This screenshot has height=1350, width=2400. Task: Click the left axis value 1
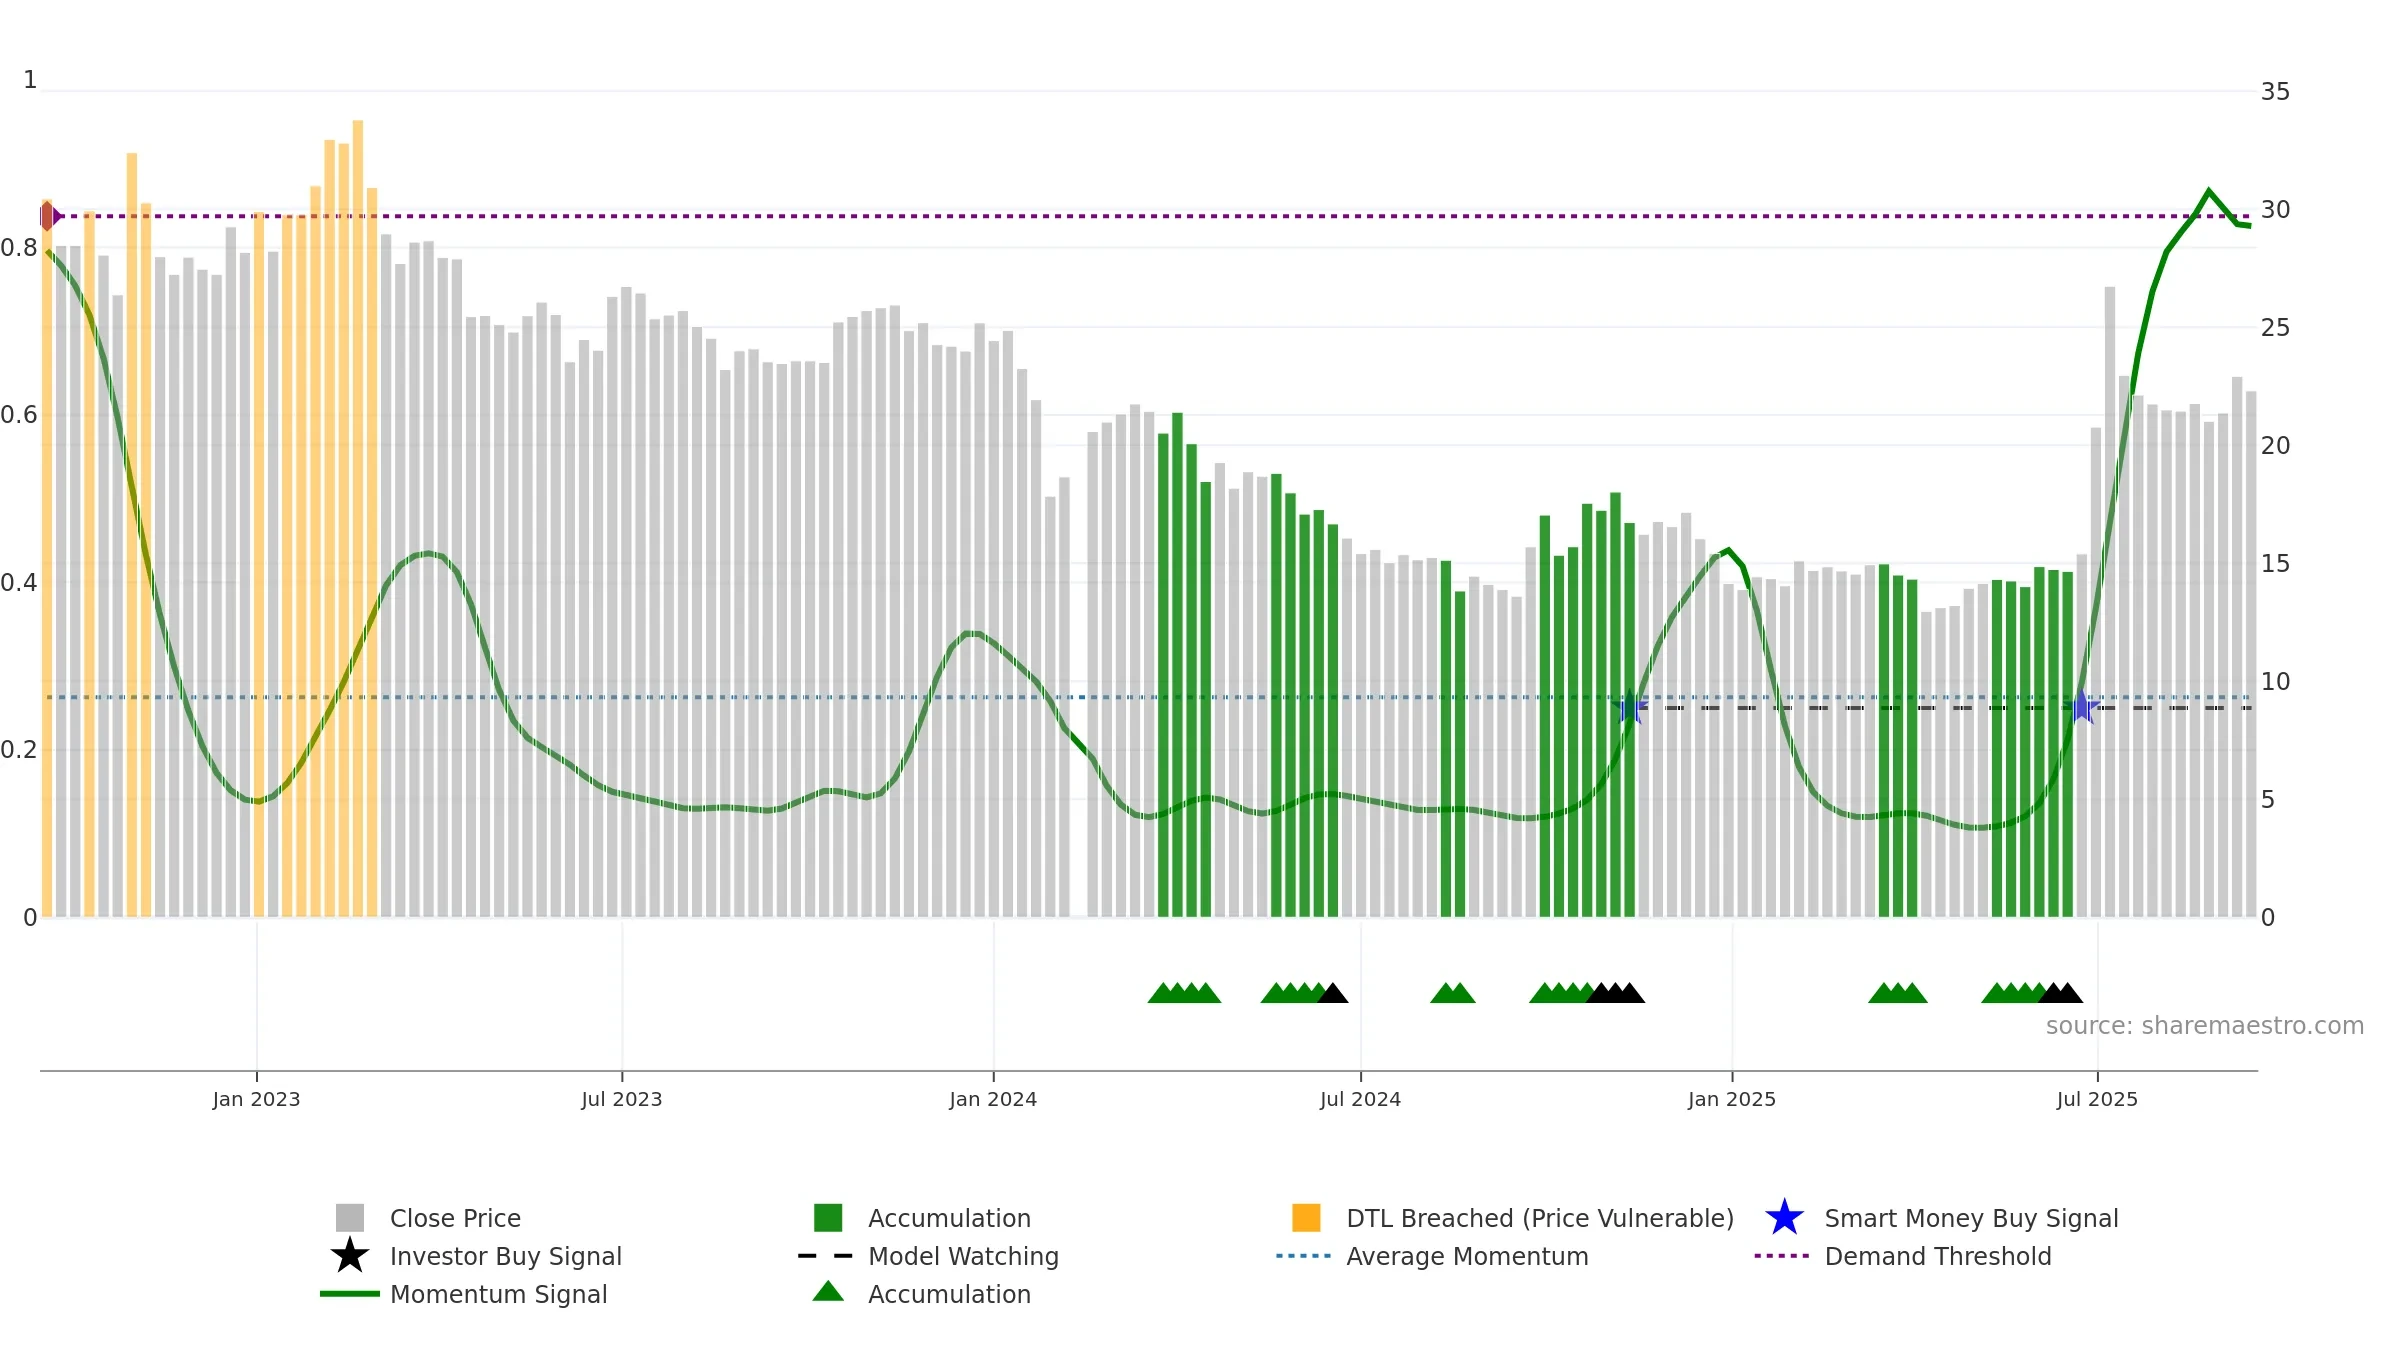pos(30,80)
